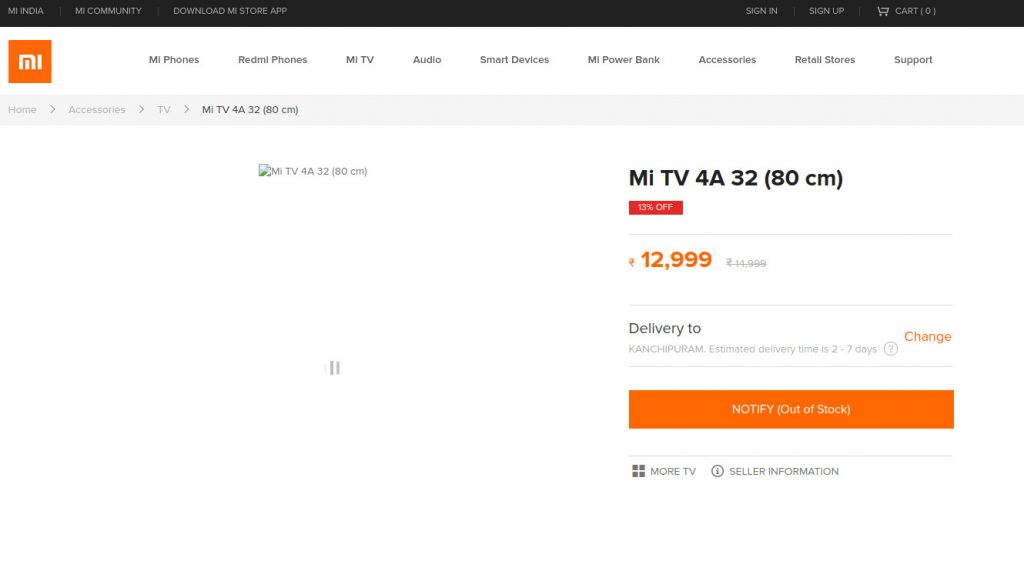
Task: Click the Sign In link
Action: (x=761, y=11)
